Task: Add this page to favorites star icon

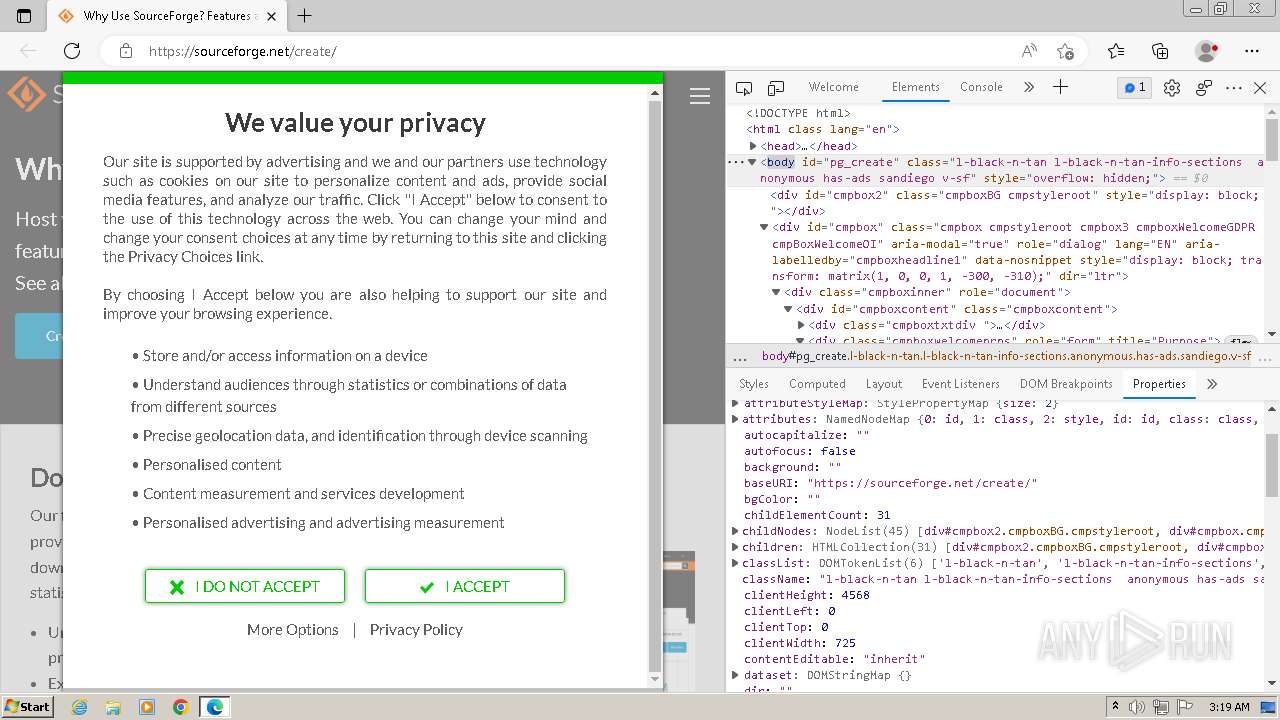Action: pyautogui.click(x=1065, y=51)
